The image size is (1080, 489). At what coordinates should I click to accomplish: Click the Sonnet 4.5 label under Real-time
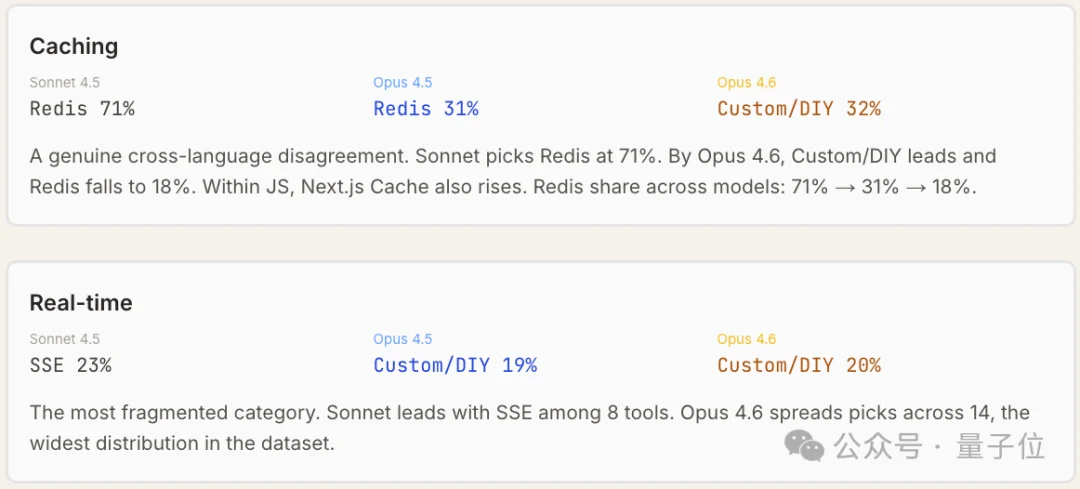(x=65, y=339)
